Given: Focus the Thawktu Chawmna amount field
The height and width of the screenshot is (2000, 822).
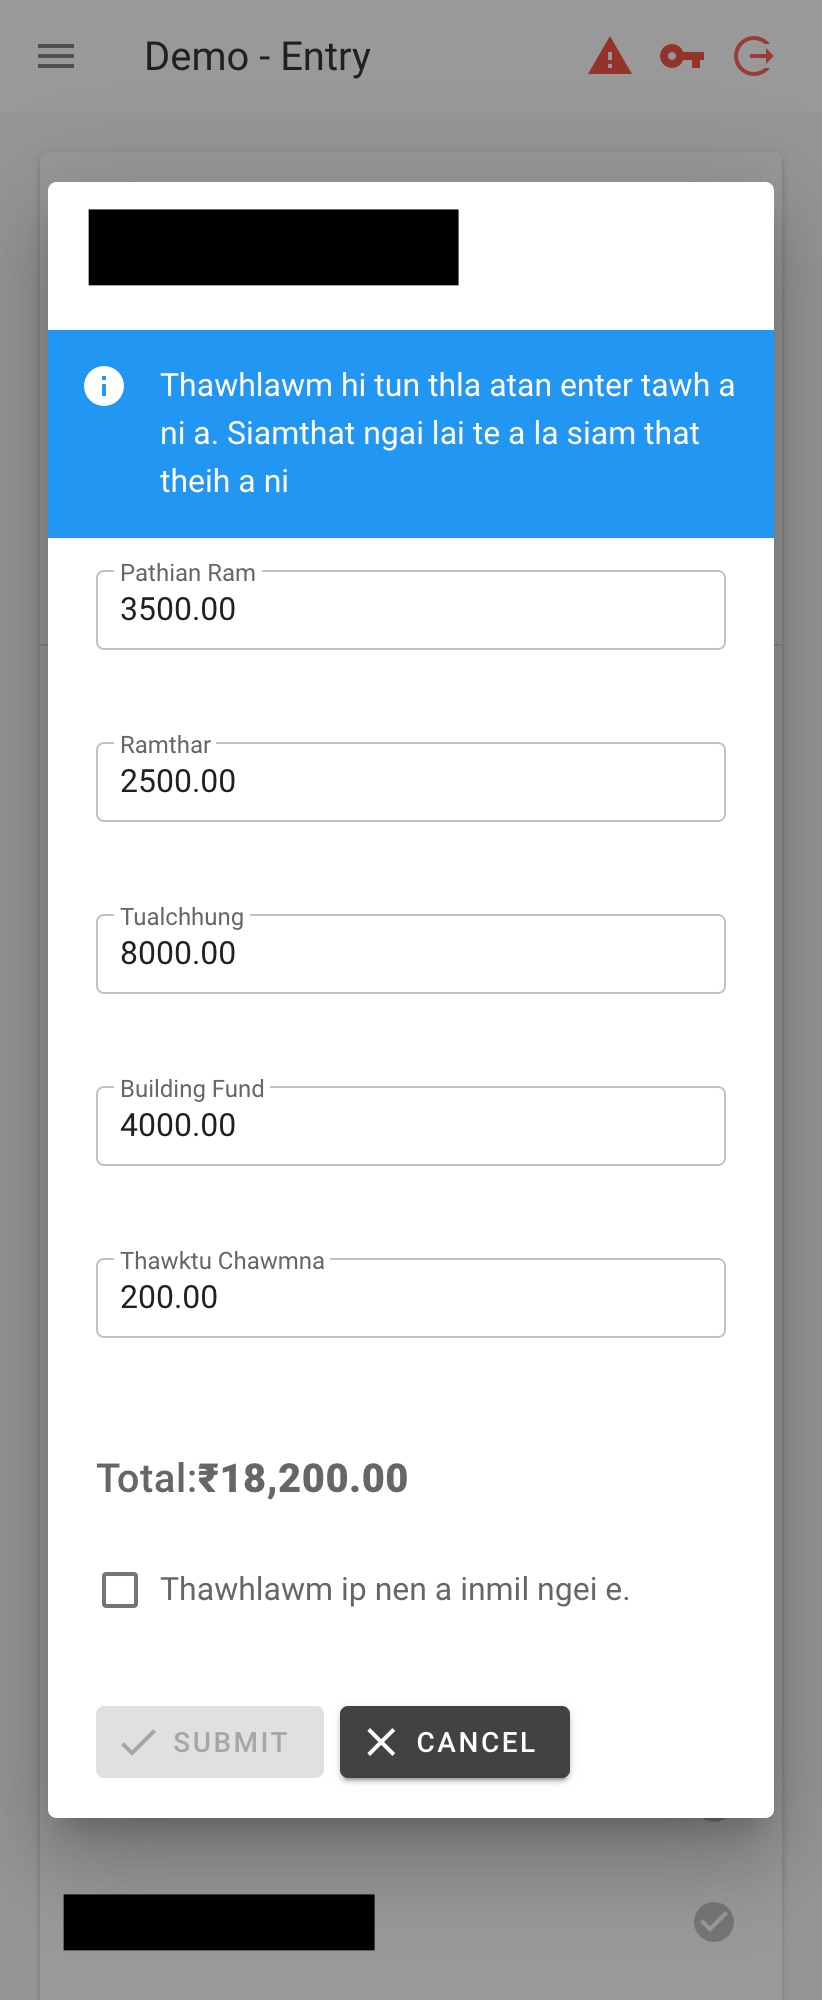Looking at the screenshot, I should tap(410, 1298).
